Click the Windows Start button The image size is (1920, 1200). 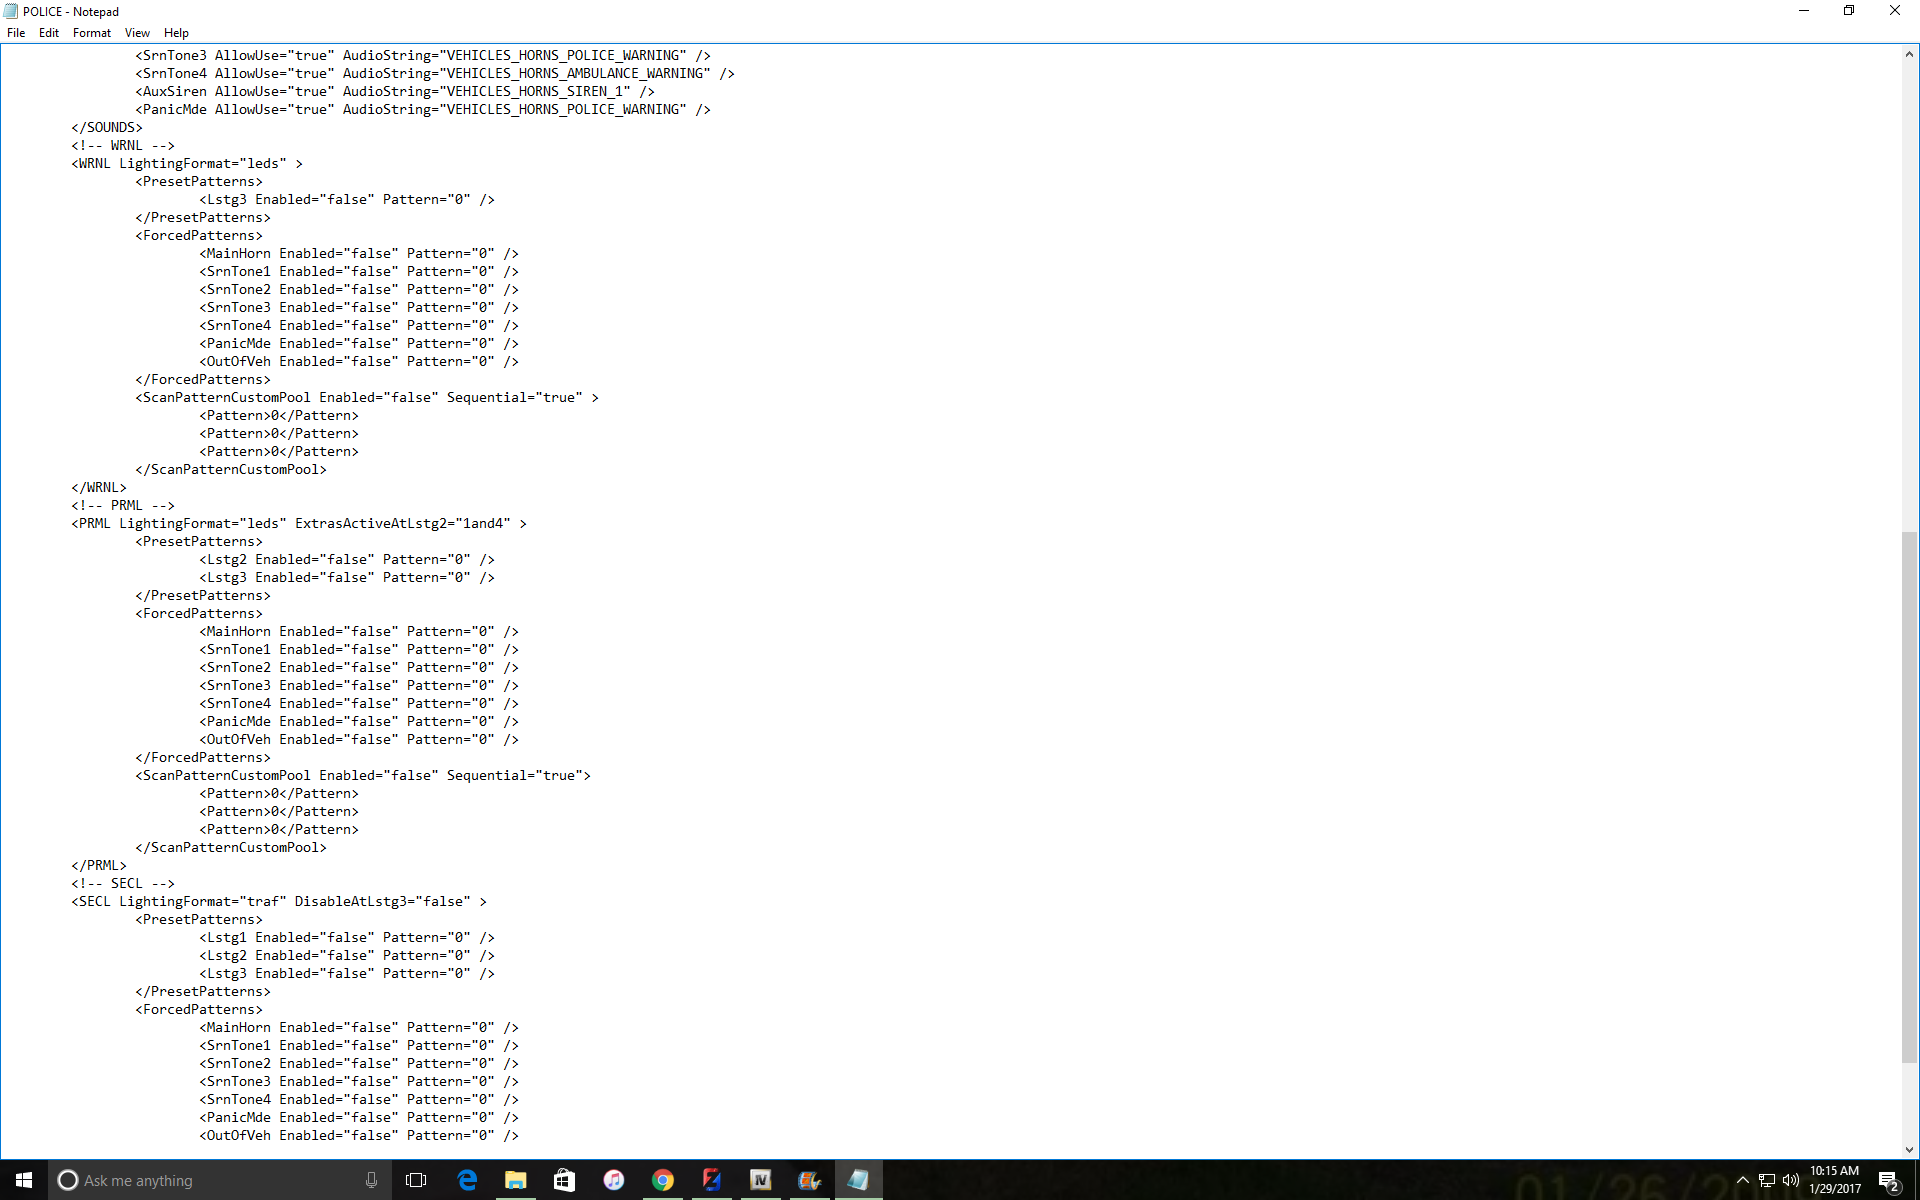[24, 1180]
